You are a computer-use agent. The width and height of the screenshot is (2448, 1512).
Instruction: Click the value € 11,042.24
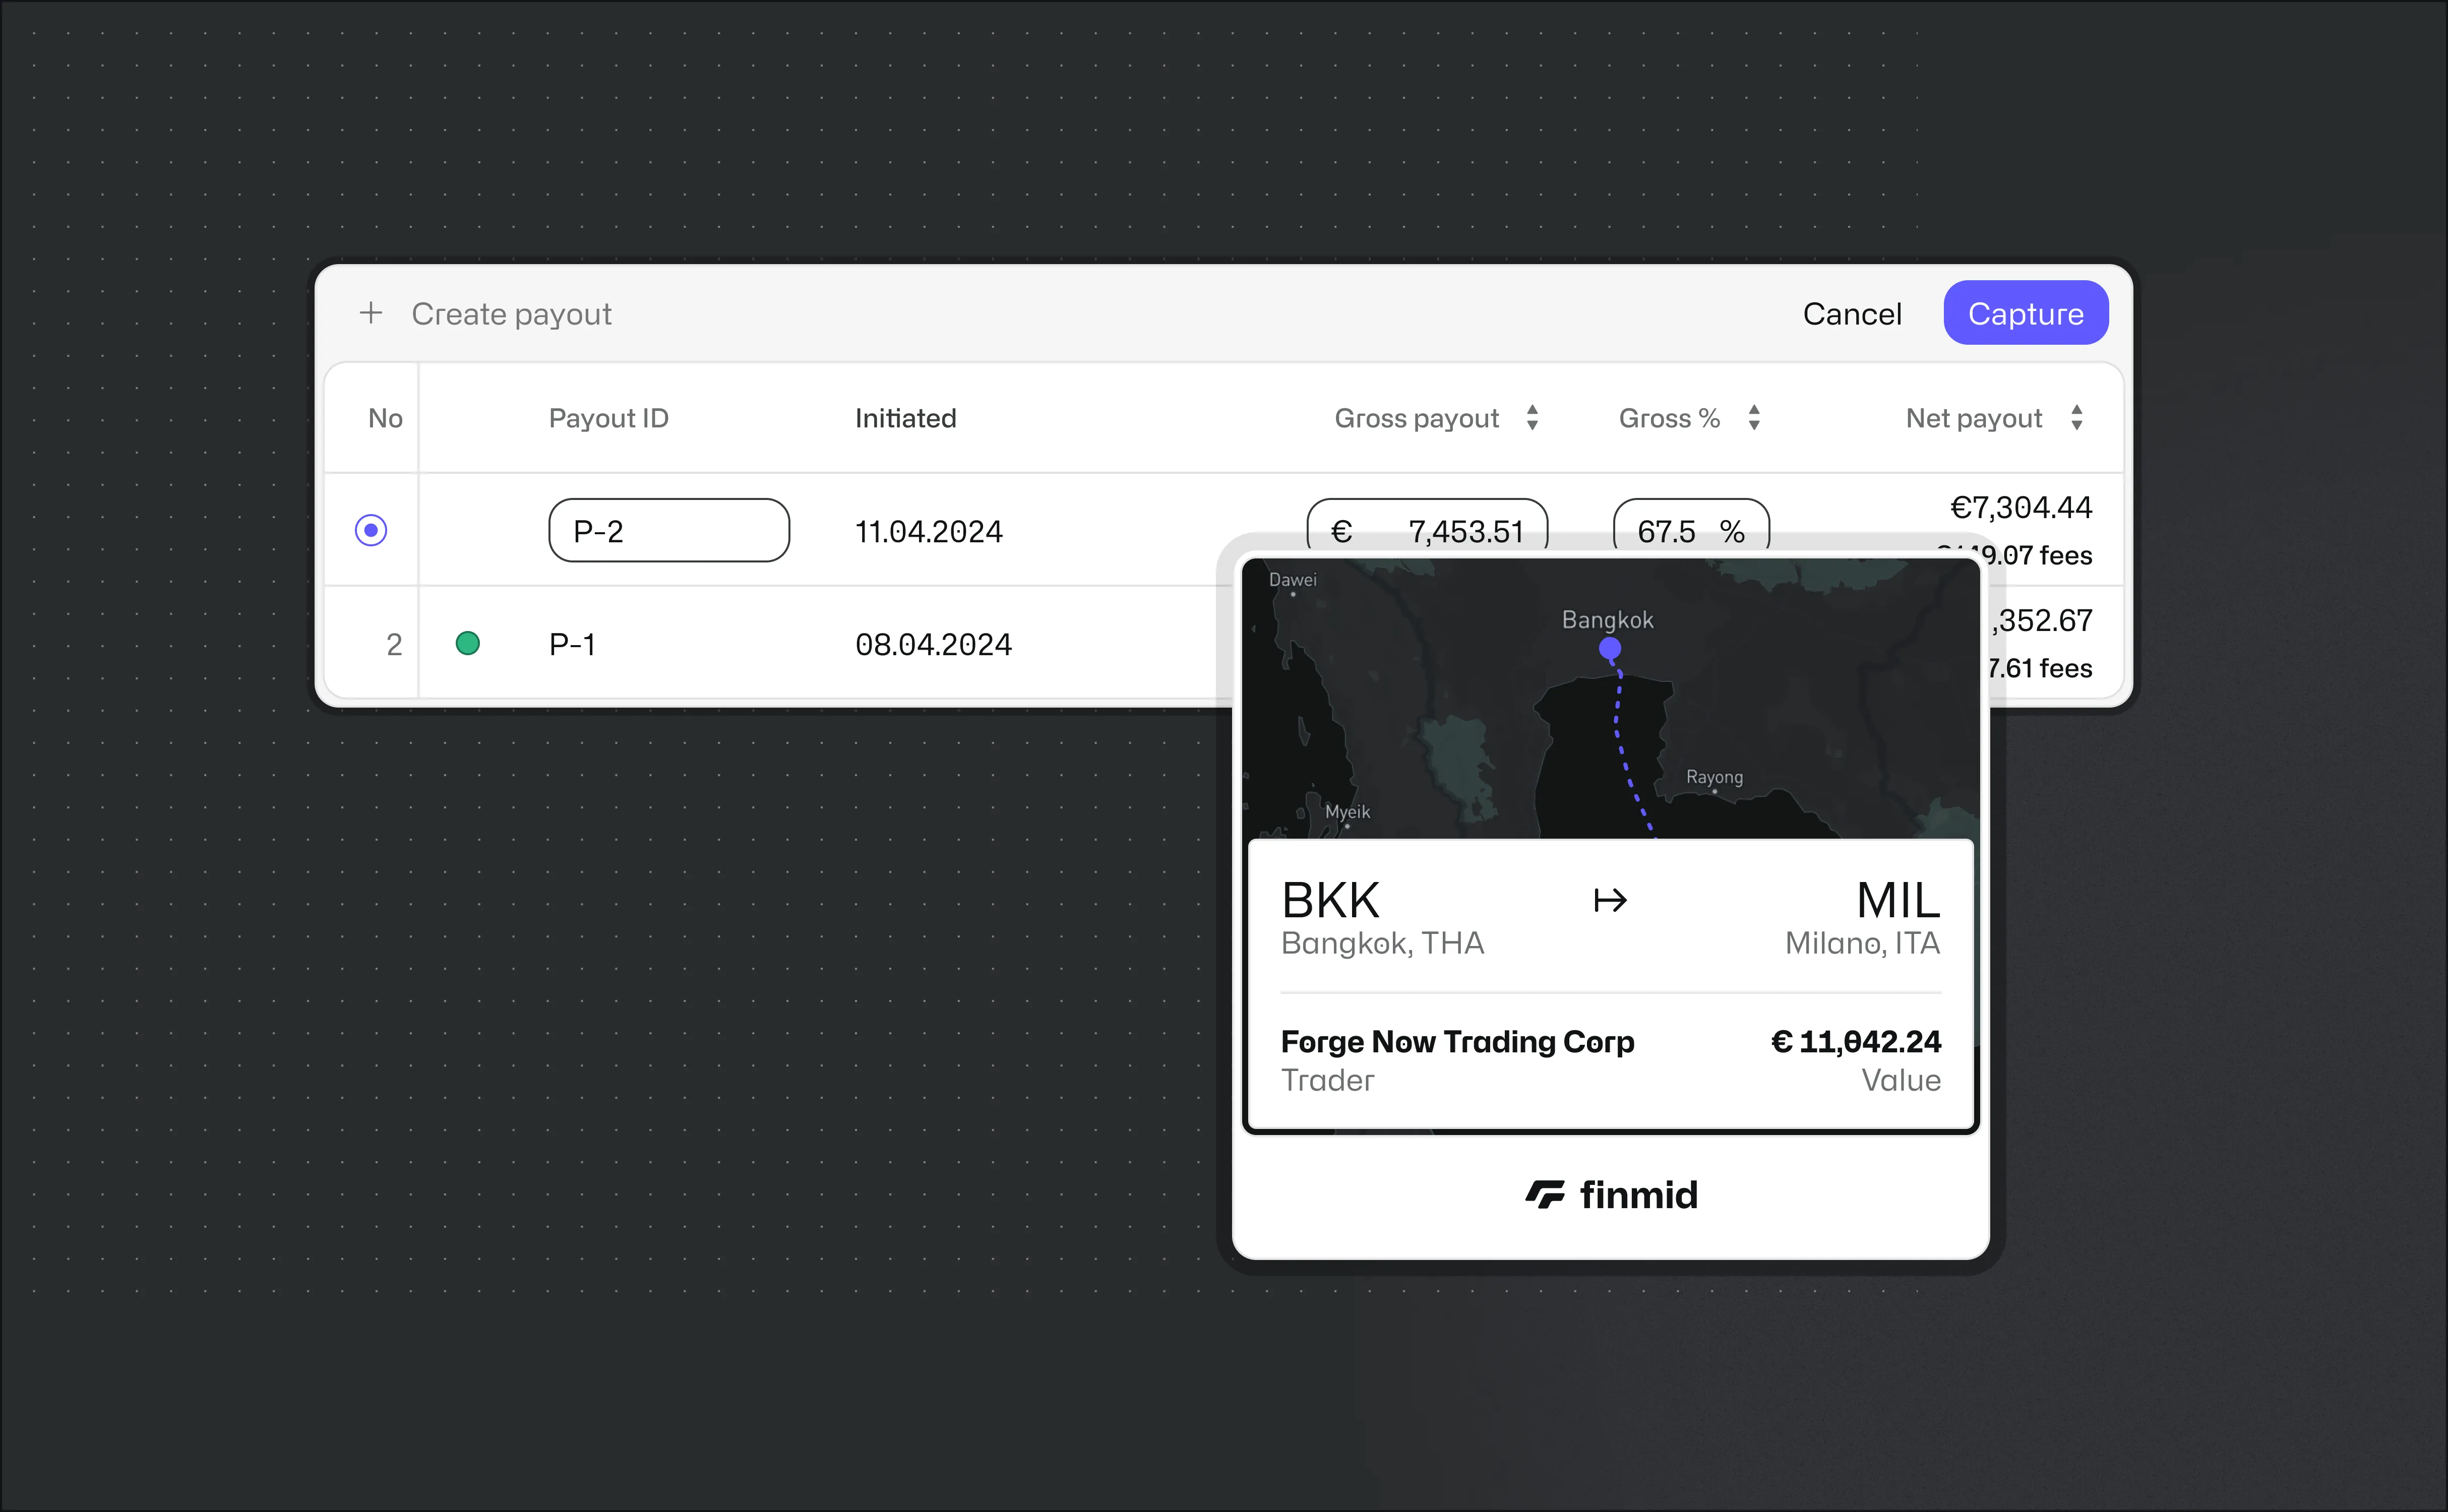[1856, 1041]
